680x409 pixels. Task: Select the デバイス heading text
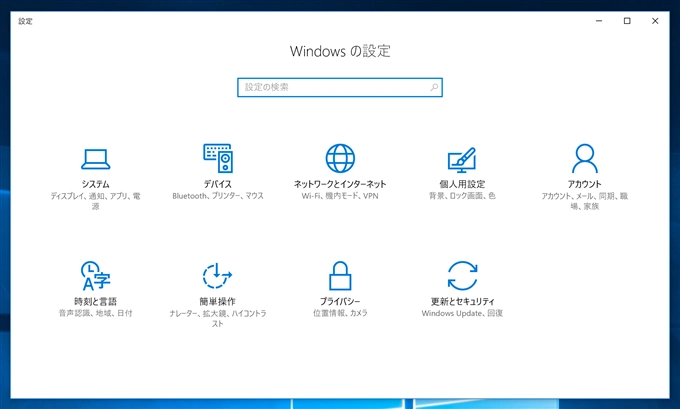point(218,184)
